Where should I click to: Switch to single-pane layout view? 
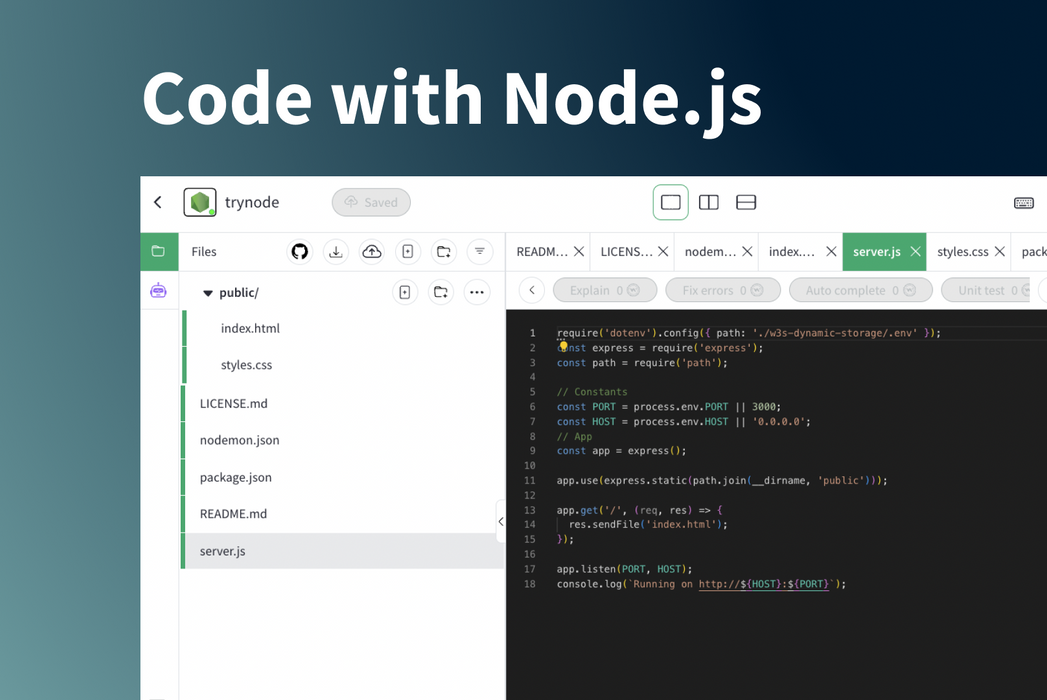pos(670,202)
